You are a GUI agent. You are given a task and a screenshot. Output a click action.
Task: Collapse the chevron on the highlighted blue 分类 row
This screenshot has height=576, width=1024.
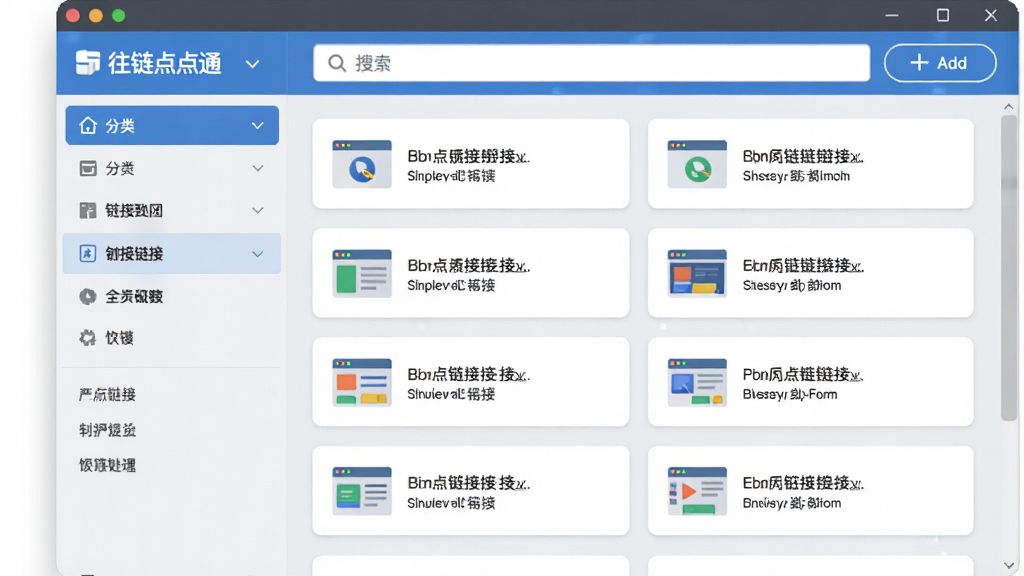coord(258,125)
